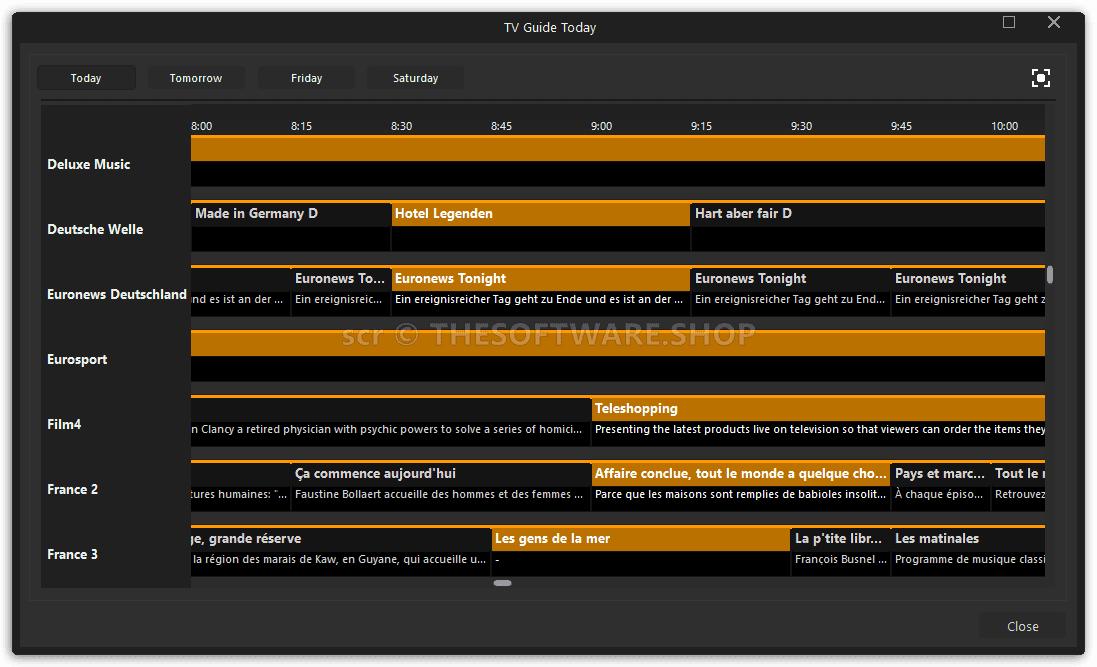Viewport: 1097px width, 667px height.
Task: Switch to the Tomorrow tab
Action: [196, 78]
